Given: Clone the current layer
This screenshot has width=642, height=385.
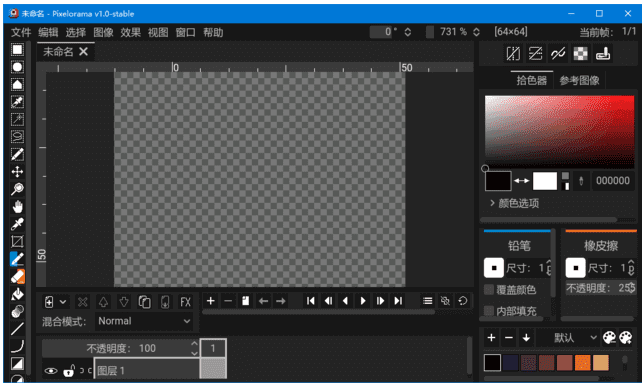Looking at the screenshot, I should (x=144, y=302).
